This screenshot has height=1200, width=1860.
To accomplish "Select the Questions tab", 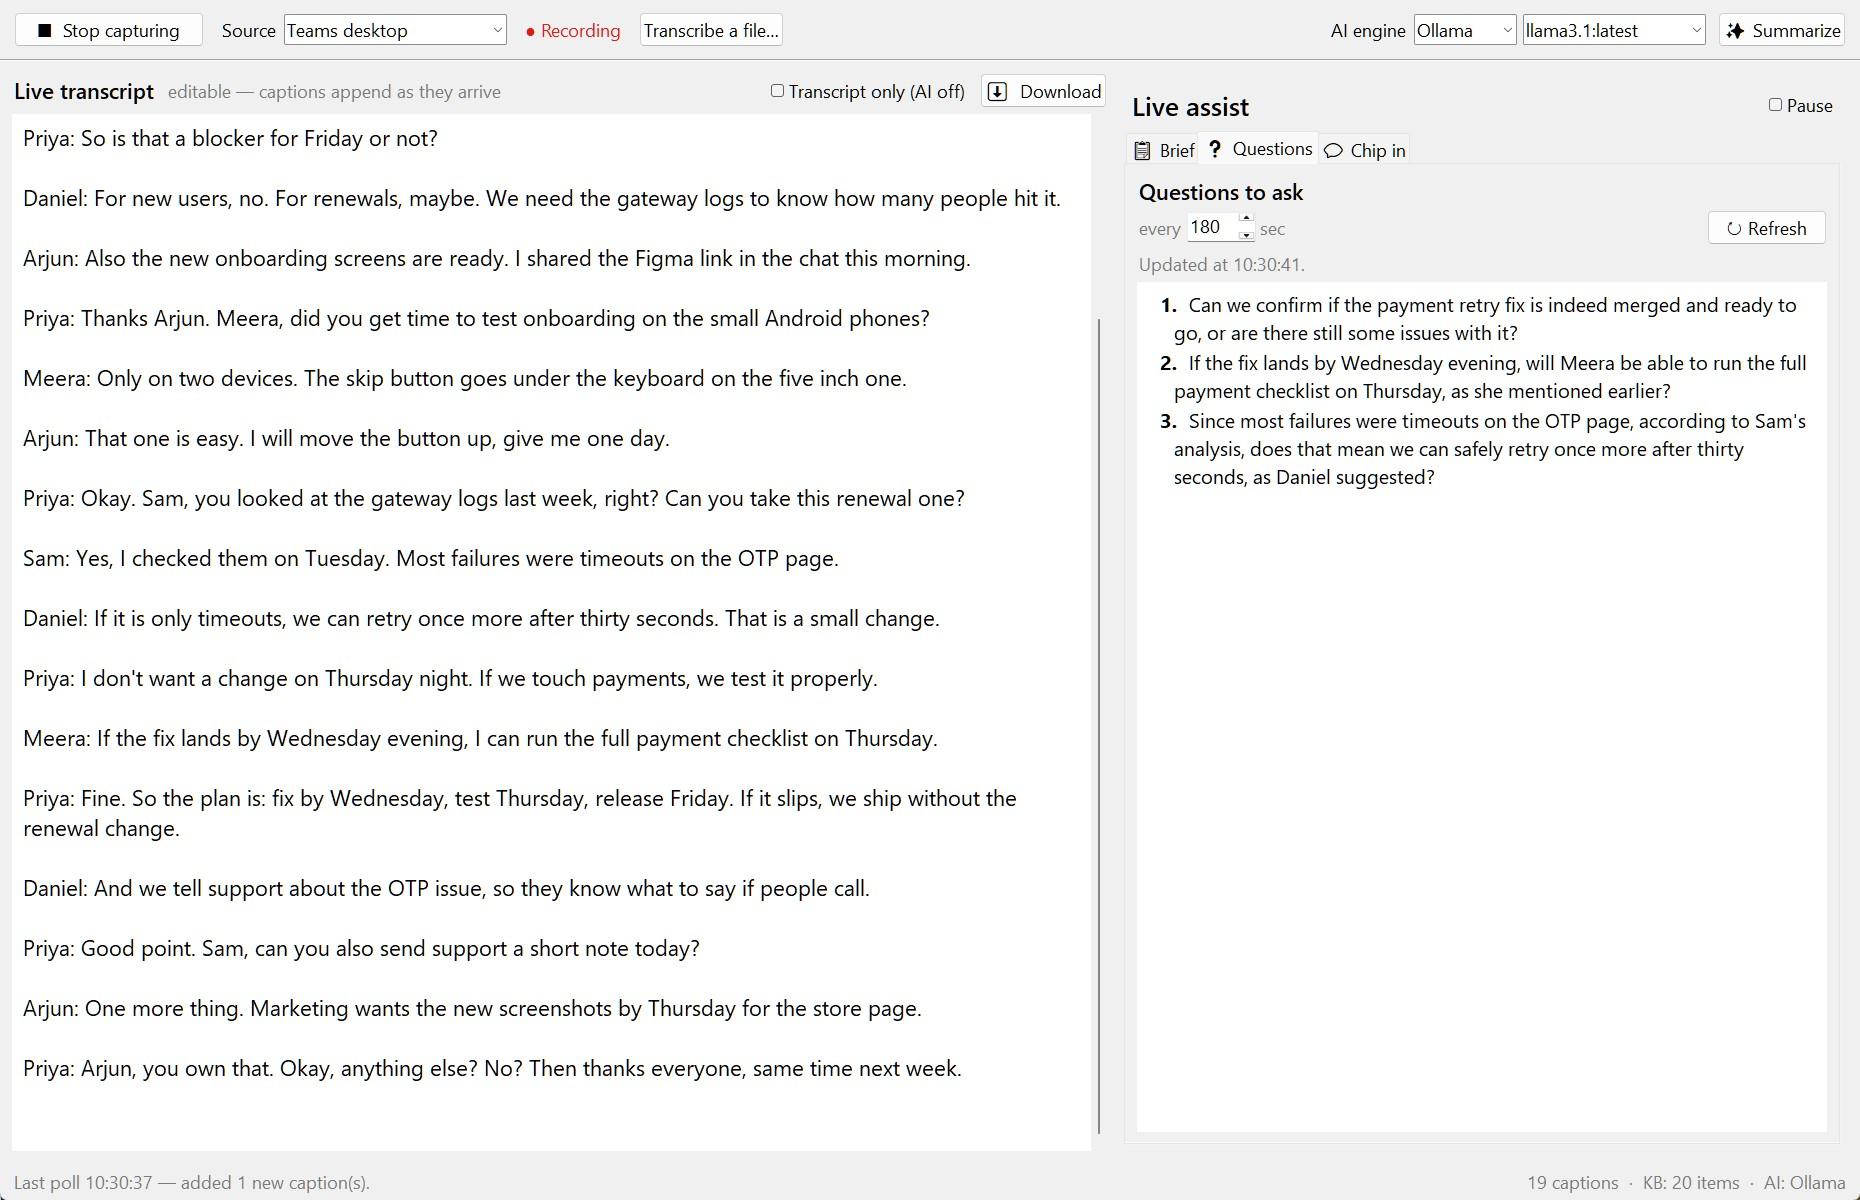I will 1259,149.
